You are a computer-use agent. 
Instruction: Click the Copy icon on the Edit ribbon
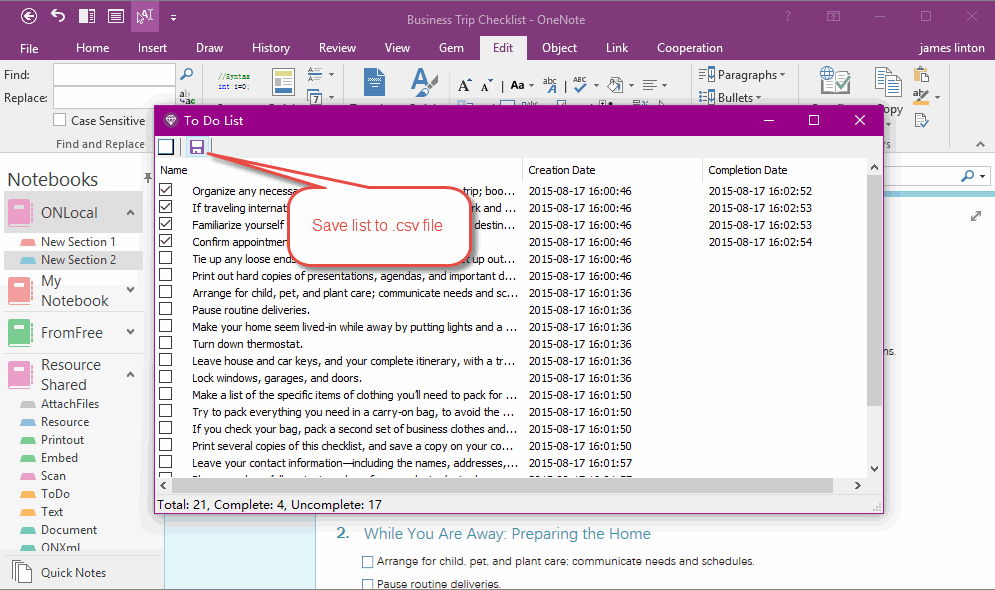coord(888,82)
